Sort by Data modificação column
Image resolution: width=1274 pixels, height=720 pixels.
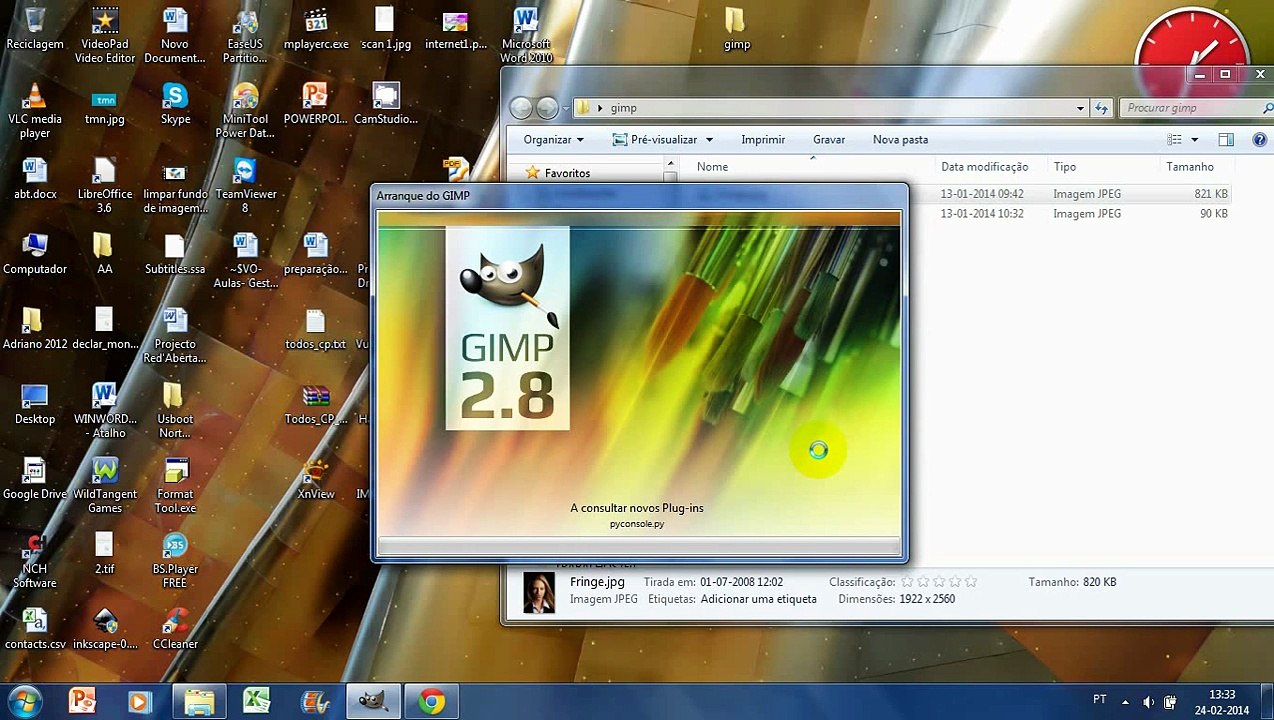pyautogui.click(x=984, y=167)
